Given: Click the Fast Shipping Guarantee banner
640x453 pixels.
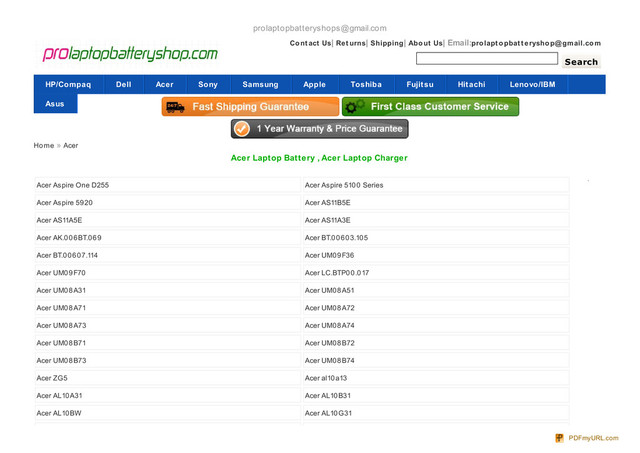Looking at the screenshot, I should point(250,107).
